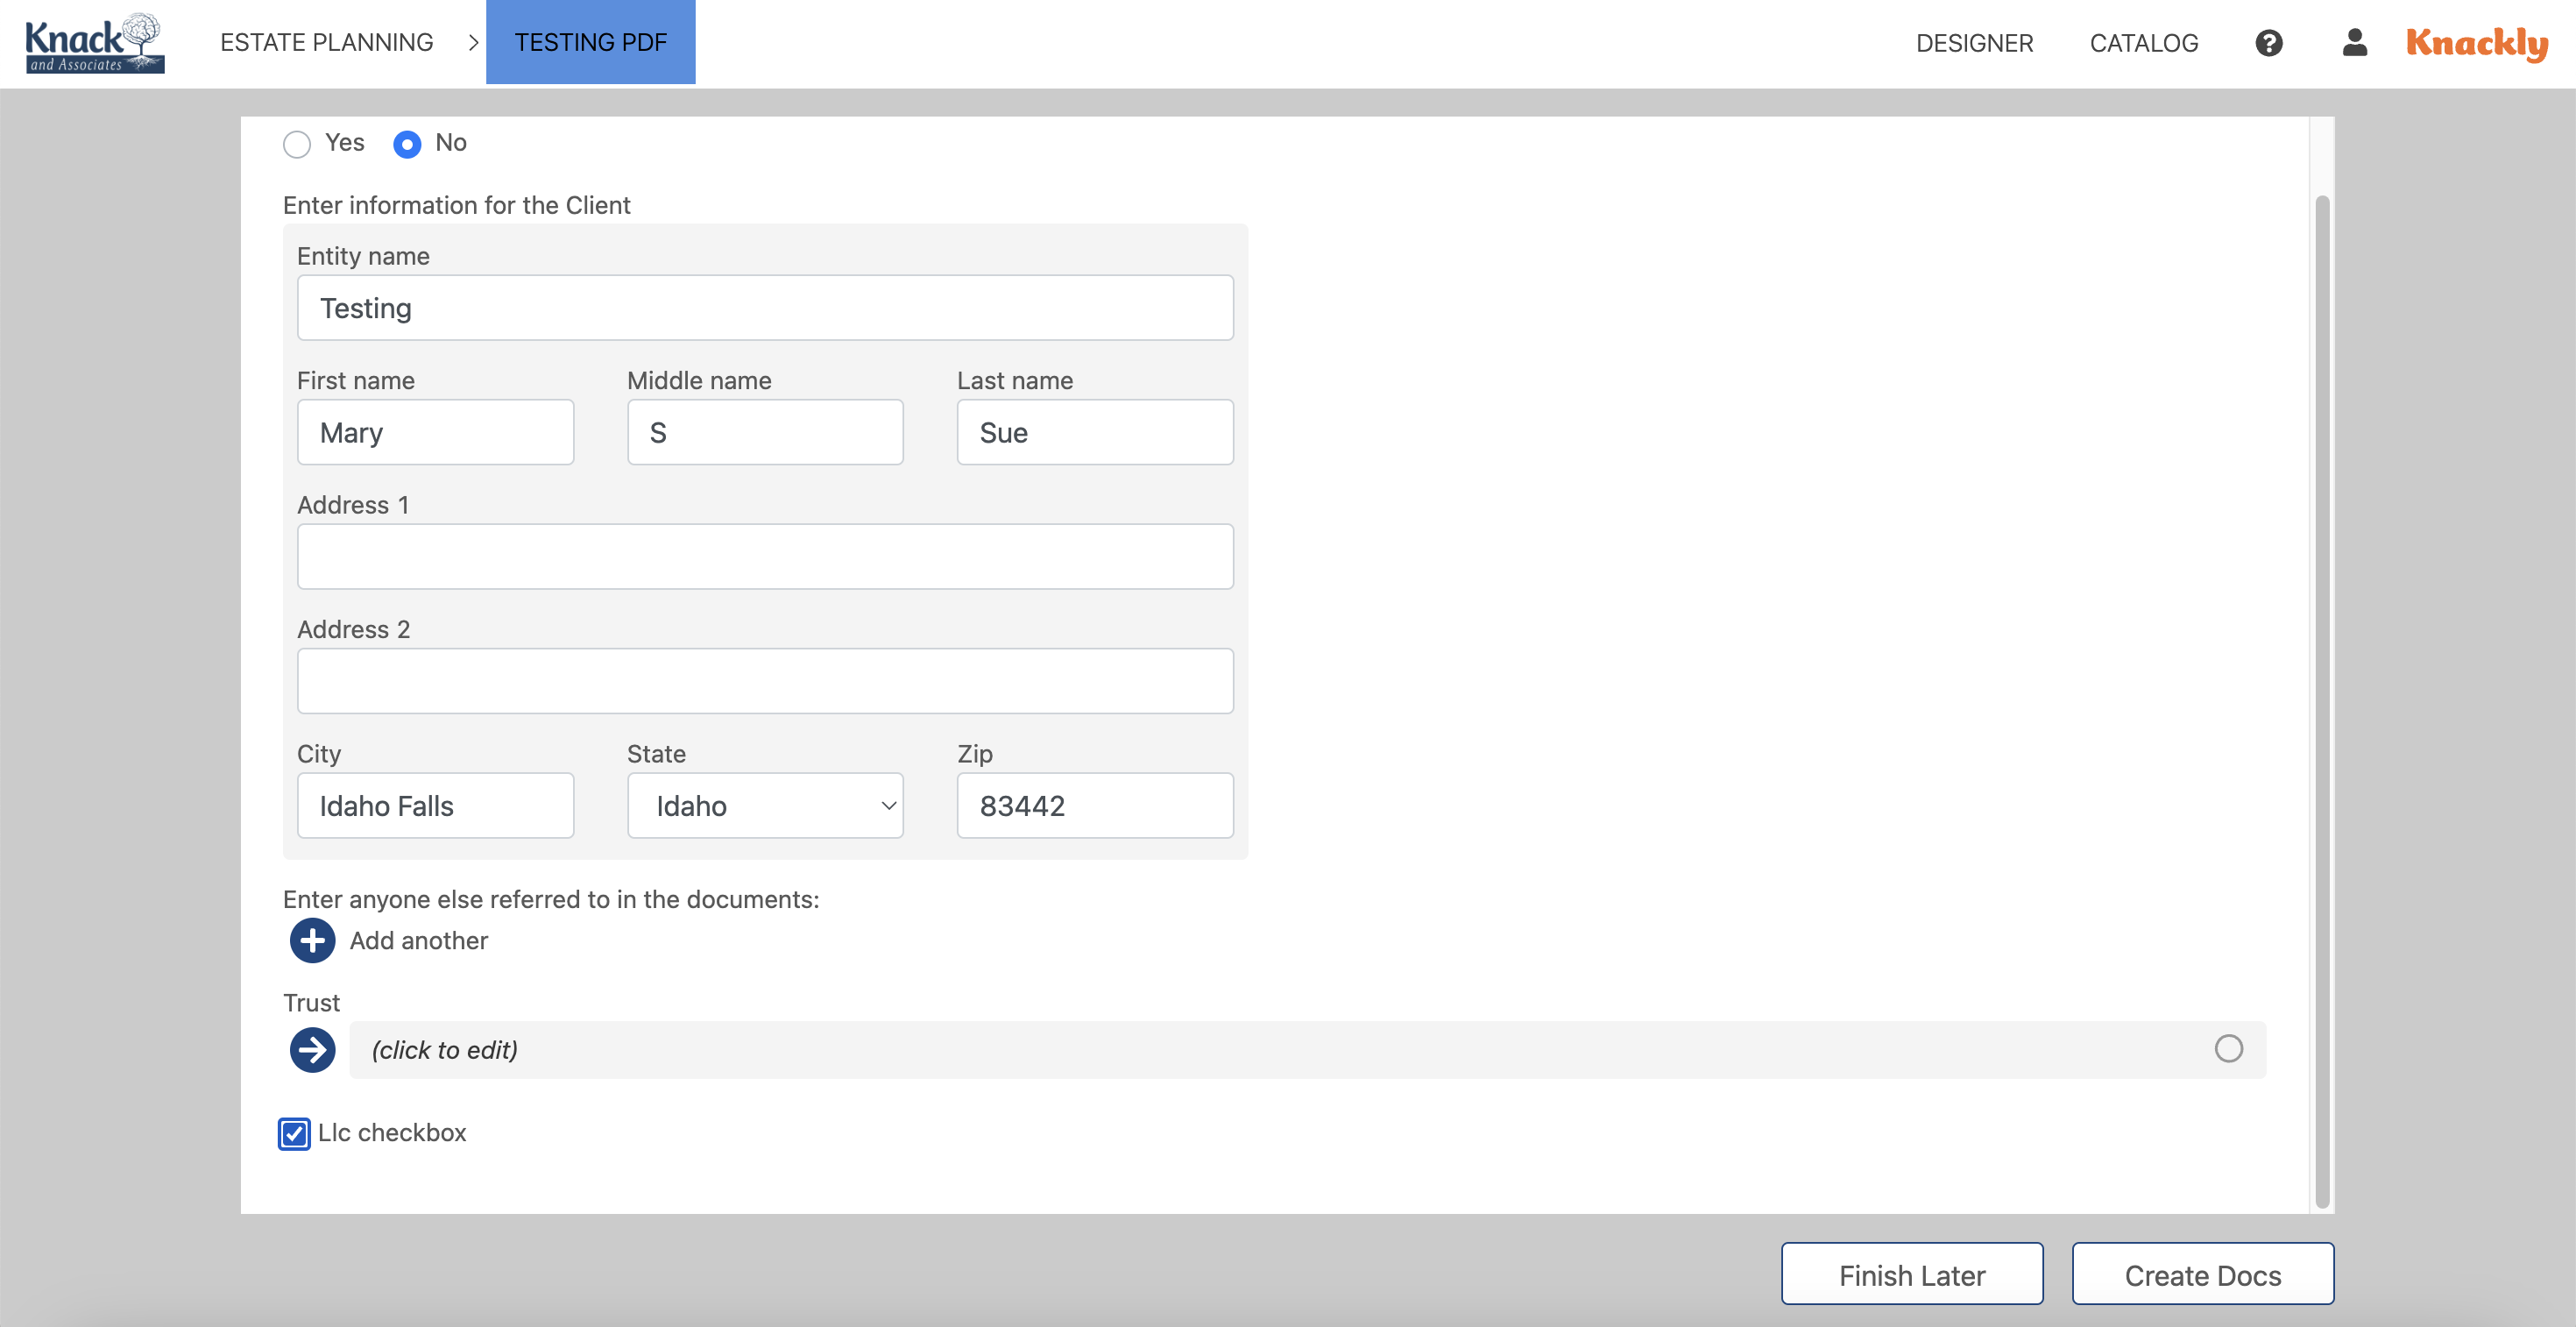Click the Knack and Associates logo
Screen dimensions: 2576x1327
pyautogui.click(x=94, y=43)
